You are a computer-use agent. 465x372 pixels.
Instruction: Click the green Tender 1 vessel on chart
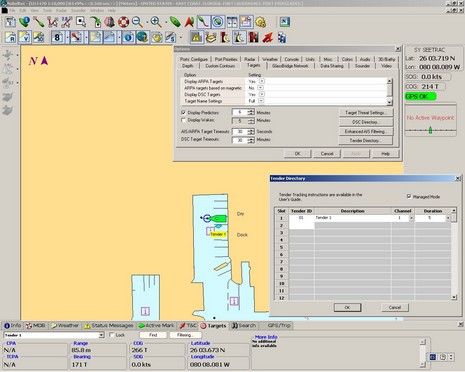click(x=219, y=219)
